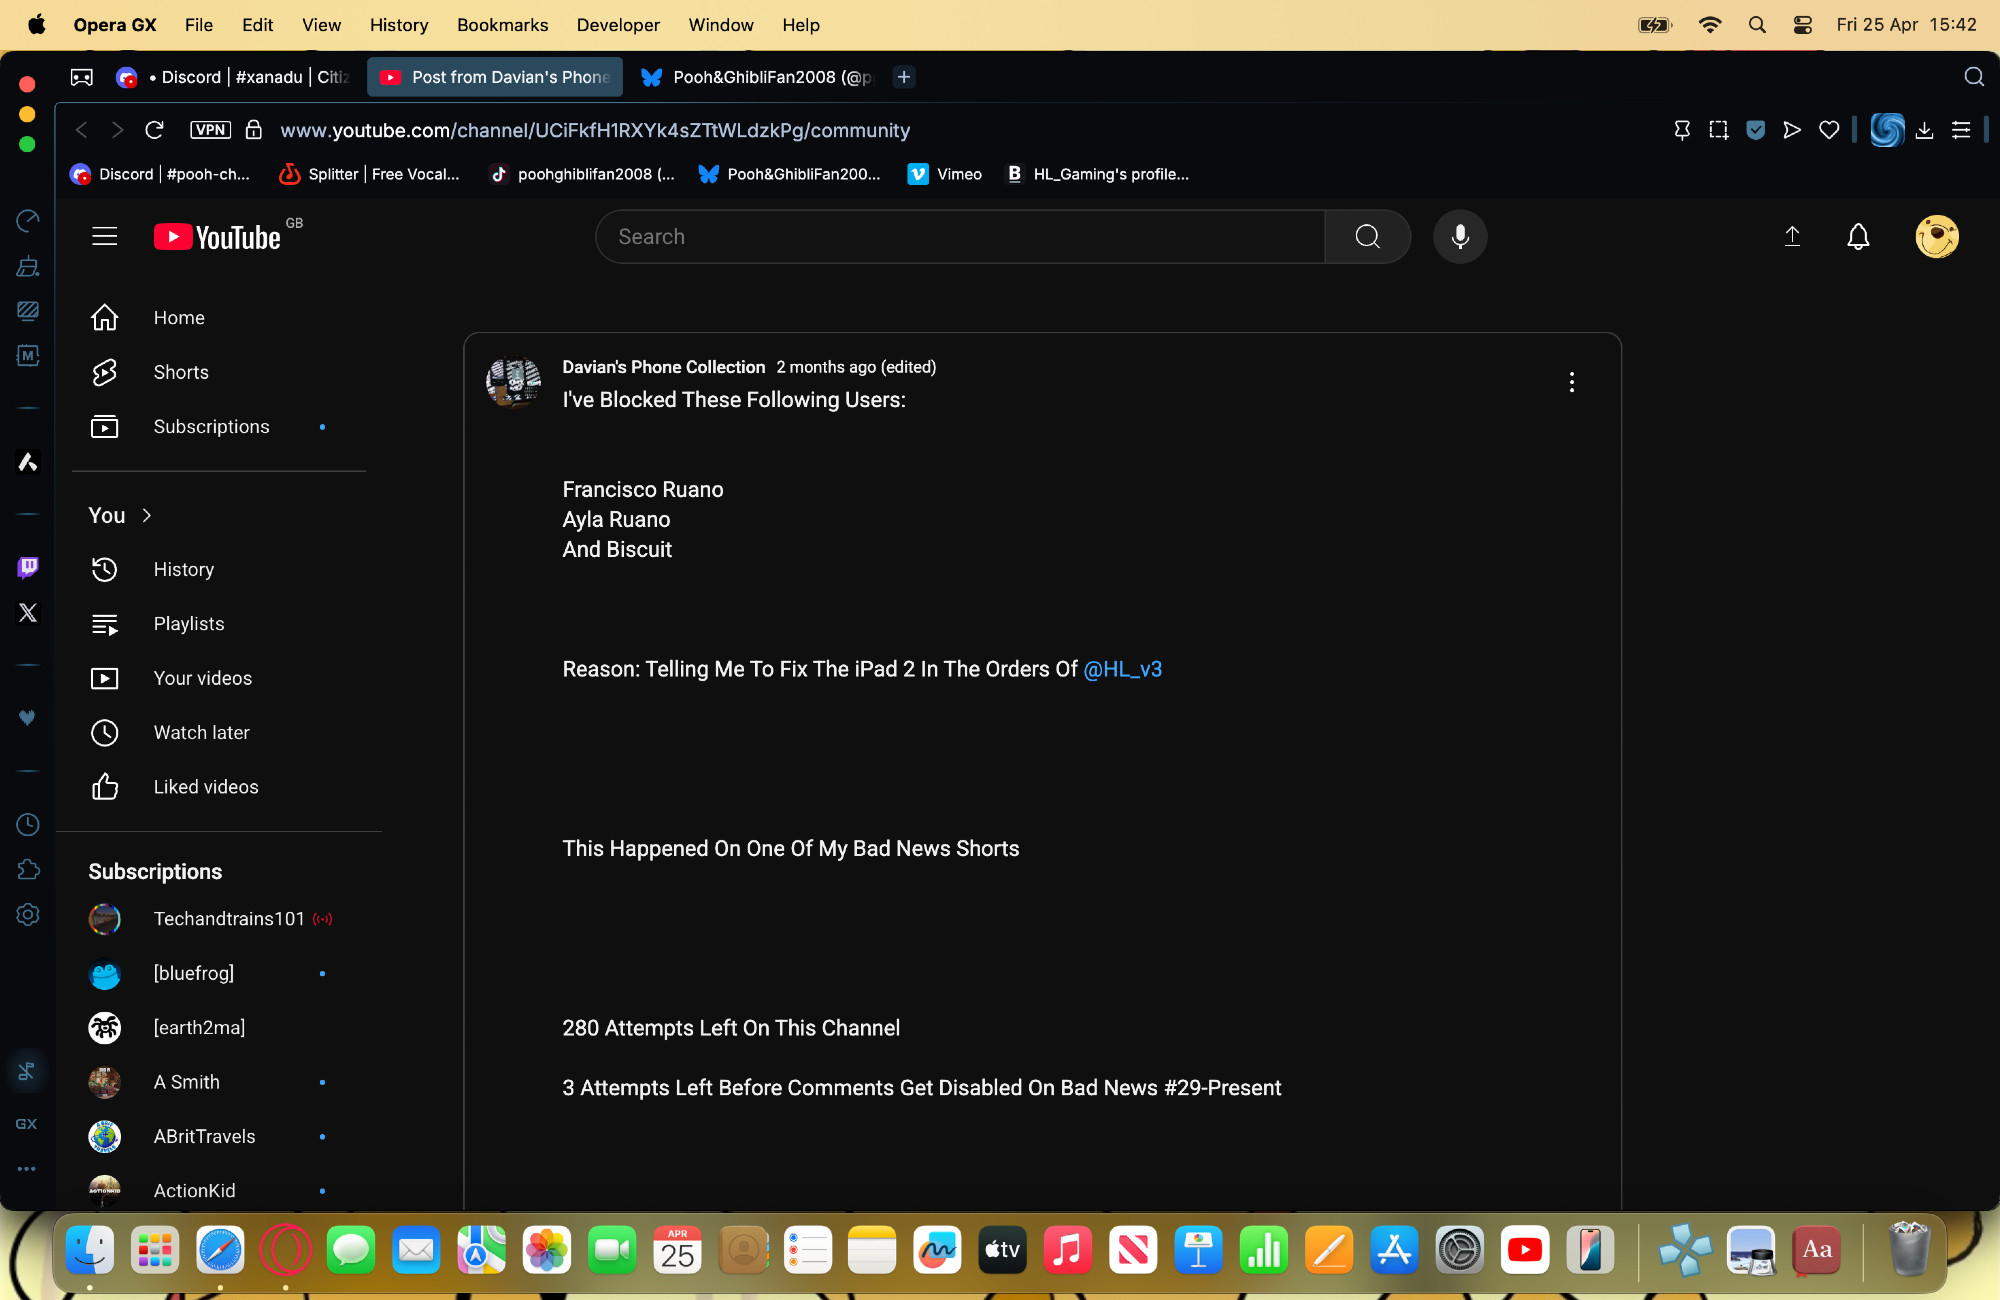Screen dimensions: 2000x1300
Task: Open watch History
Action: coord(220,569)
